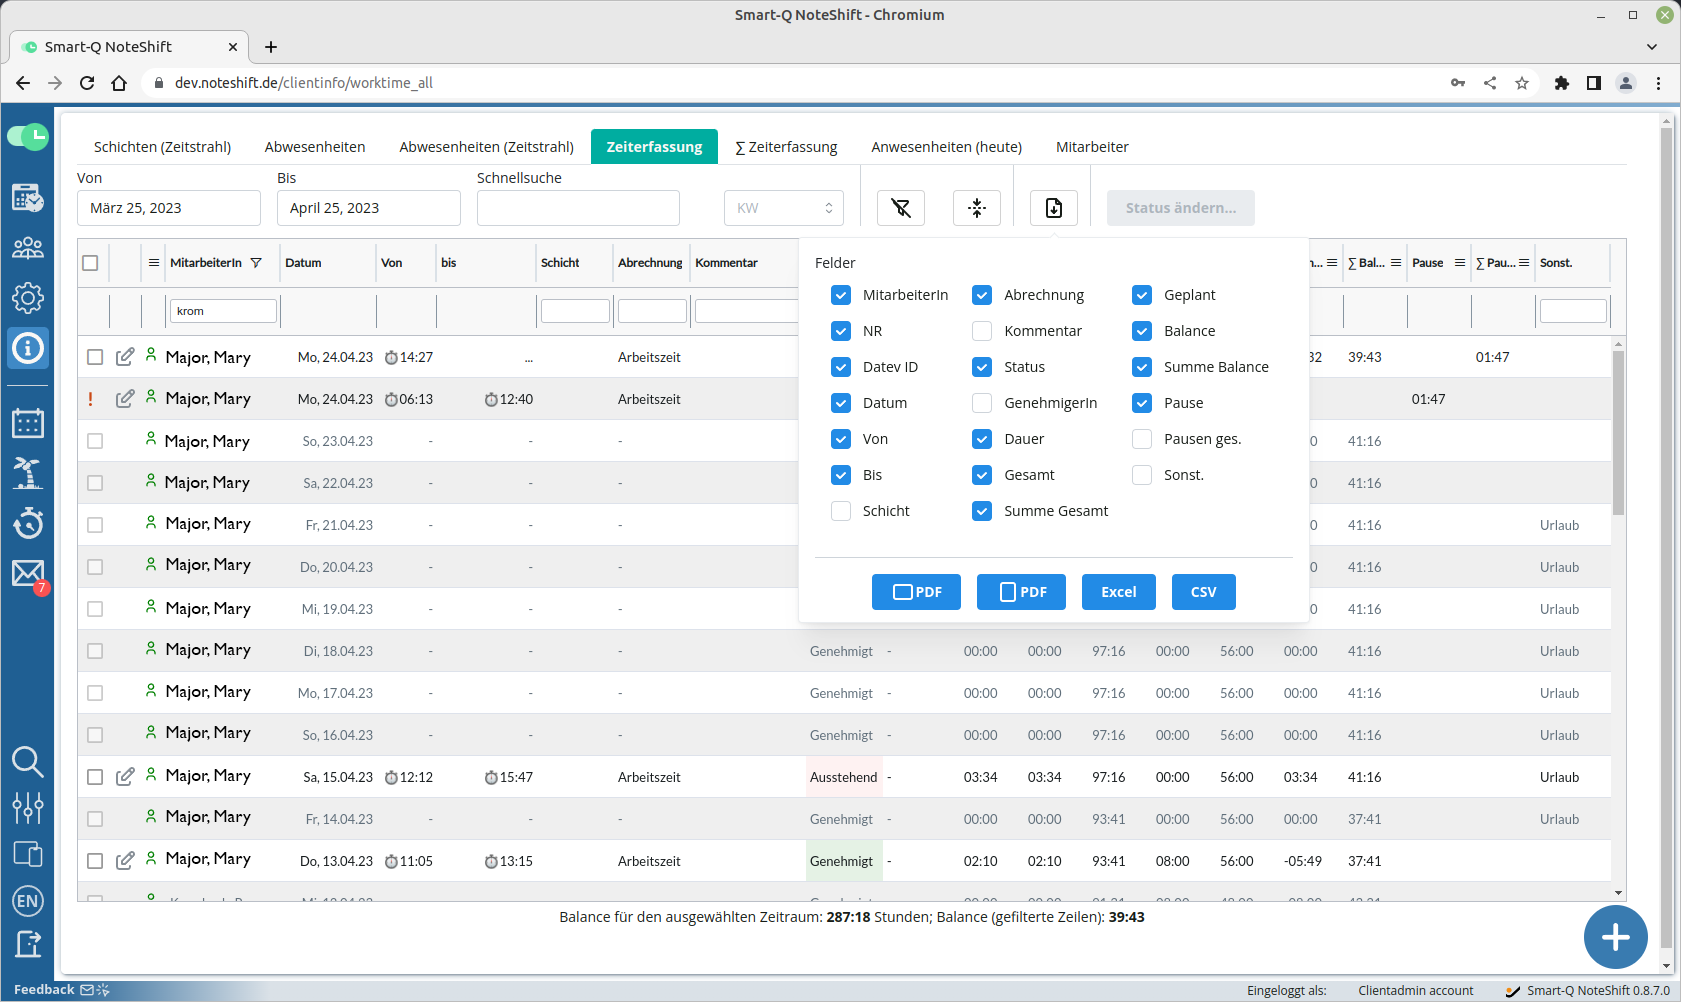Viewport: 1681px width, 1002px height.
Task: Click the logout sidebar icon
Action: click(27, 943)
